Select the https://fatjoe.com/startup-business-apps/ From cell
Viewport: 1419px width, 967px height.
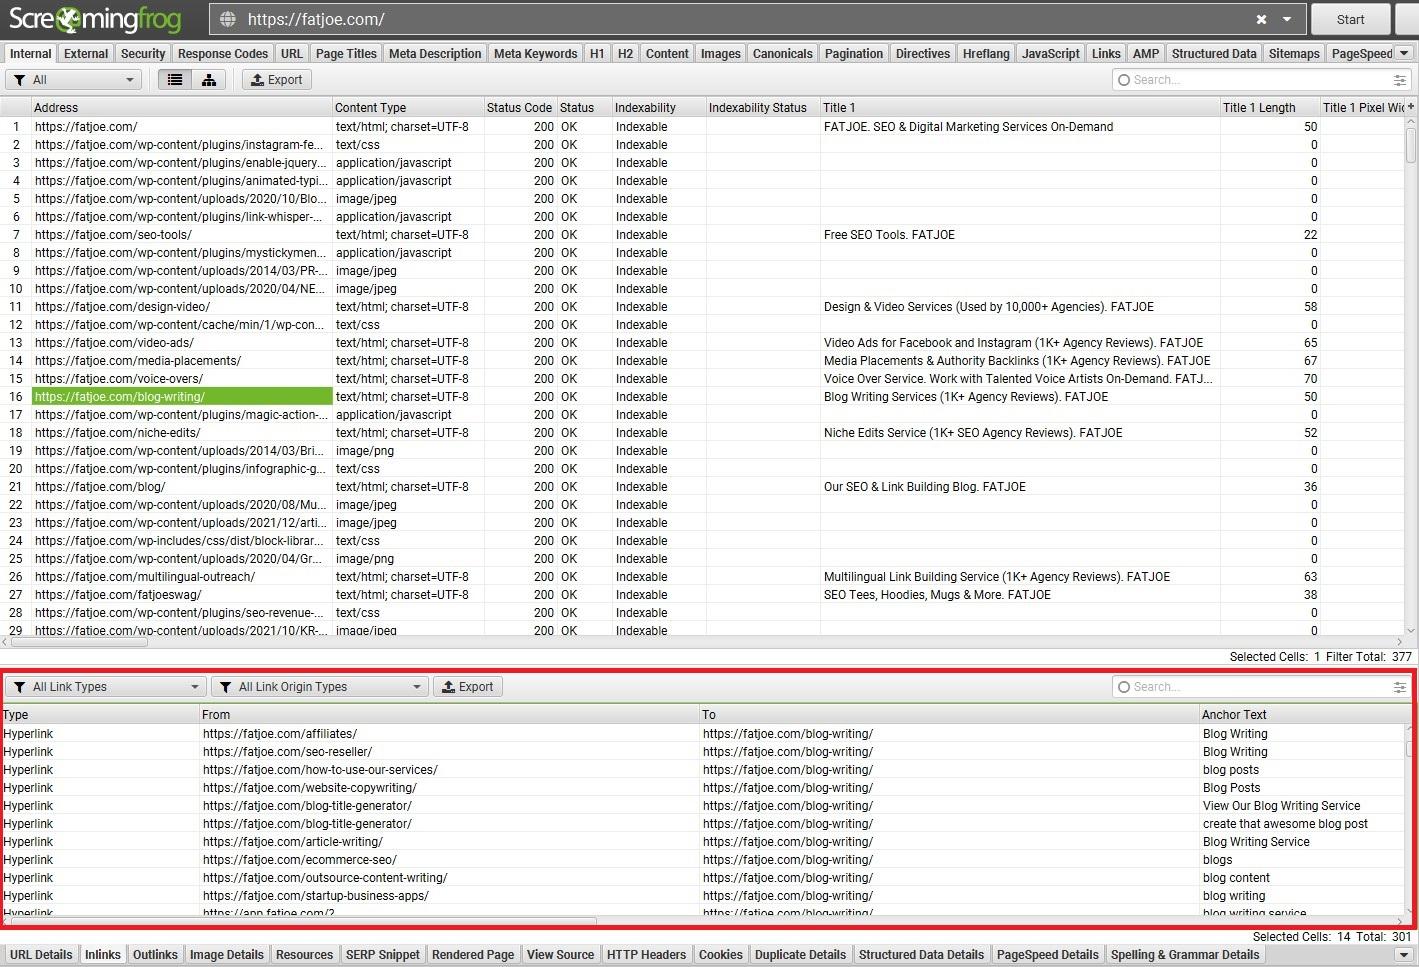pyautogui.click(x=449, y=896)
